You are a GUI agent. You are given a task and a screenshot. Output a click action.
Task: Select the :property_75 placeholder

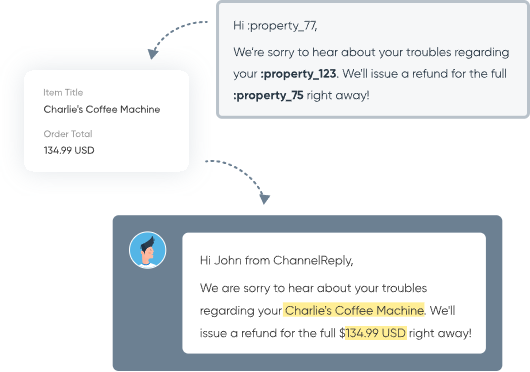[268, 95]
